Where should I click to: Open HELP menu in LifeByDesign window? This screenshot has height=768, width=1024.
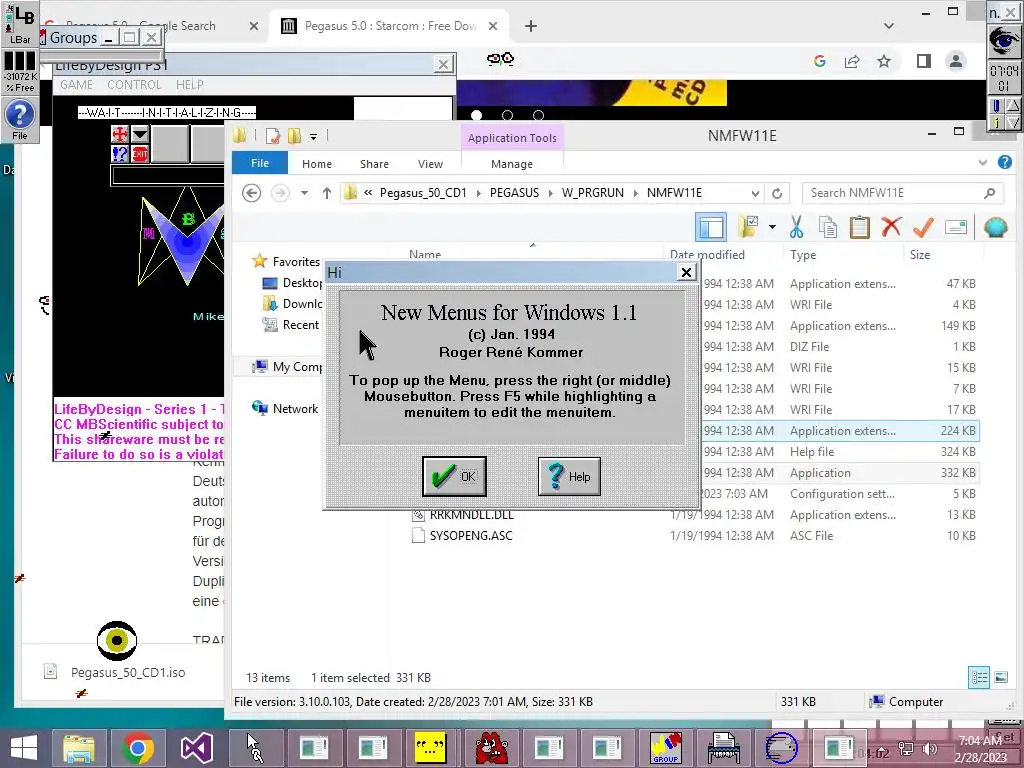pyautogui.click(x=189, y=85)
